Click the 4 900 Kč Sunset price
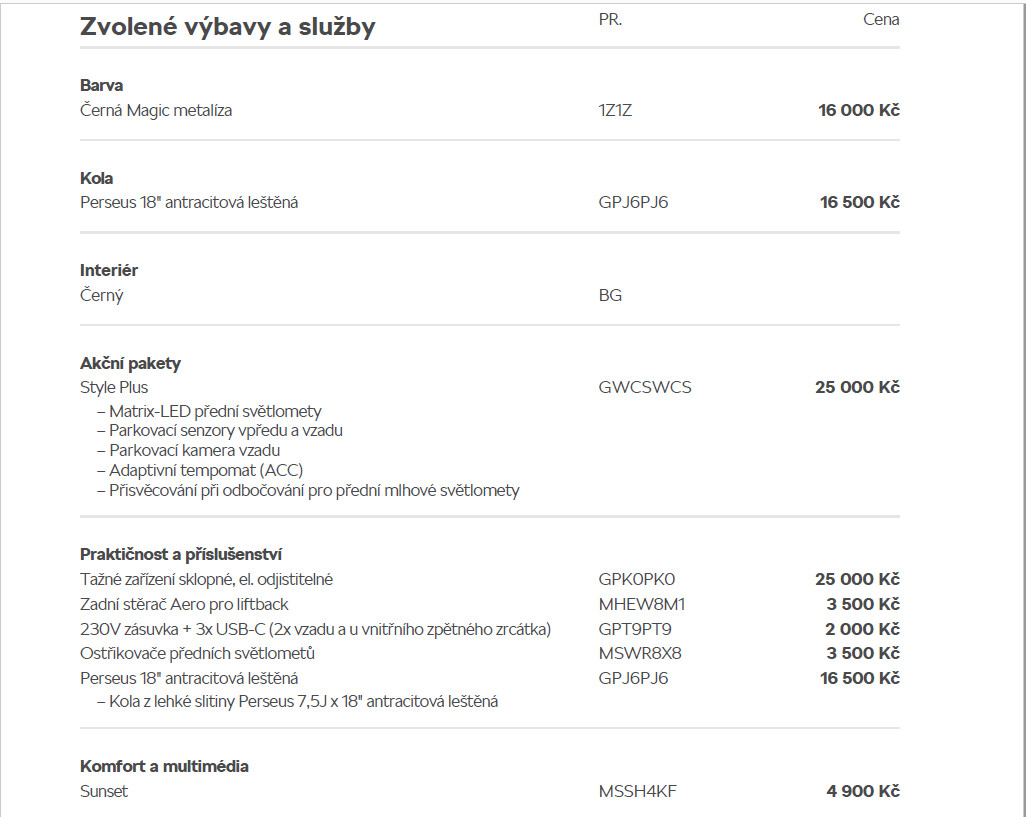 click(862, 791)
